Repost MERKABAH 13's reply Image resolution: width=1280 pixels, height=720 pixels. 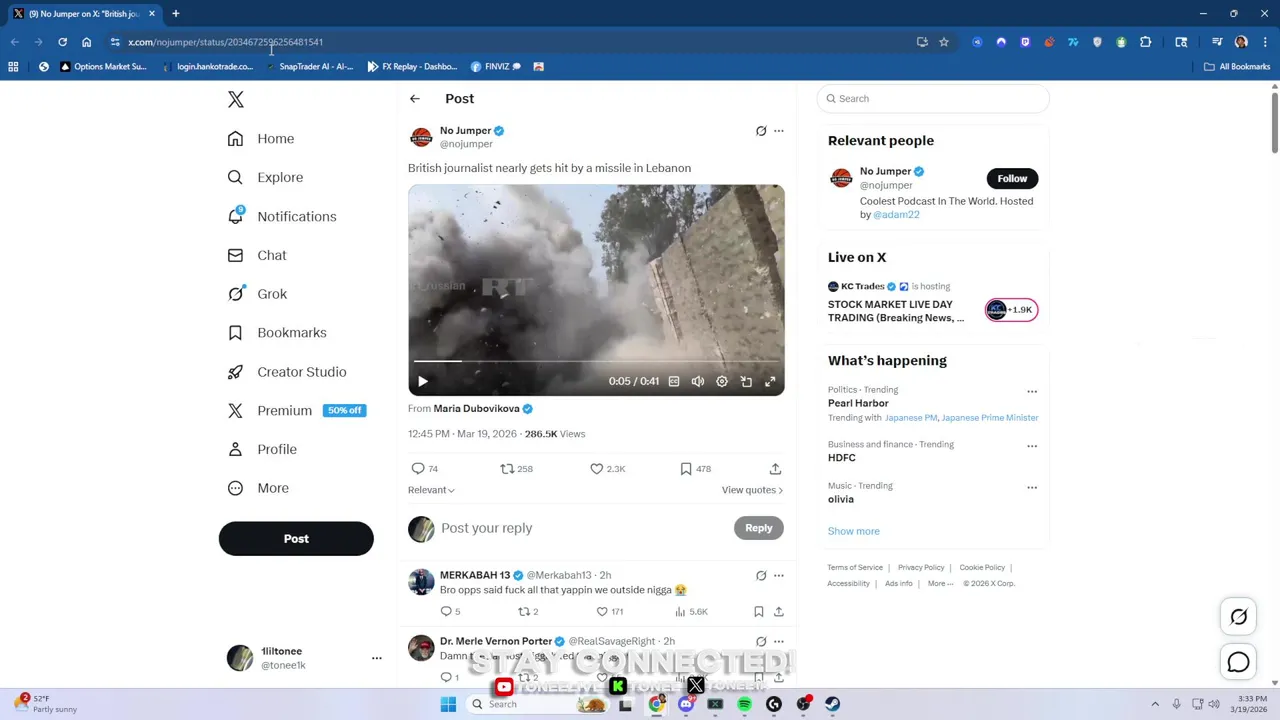(527, 611)
